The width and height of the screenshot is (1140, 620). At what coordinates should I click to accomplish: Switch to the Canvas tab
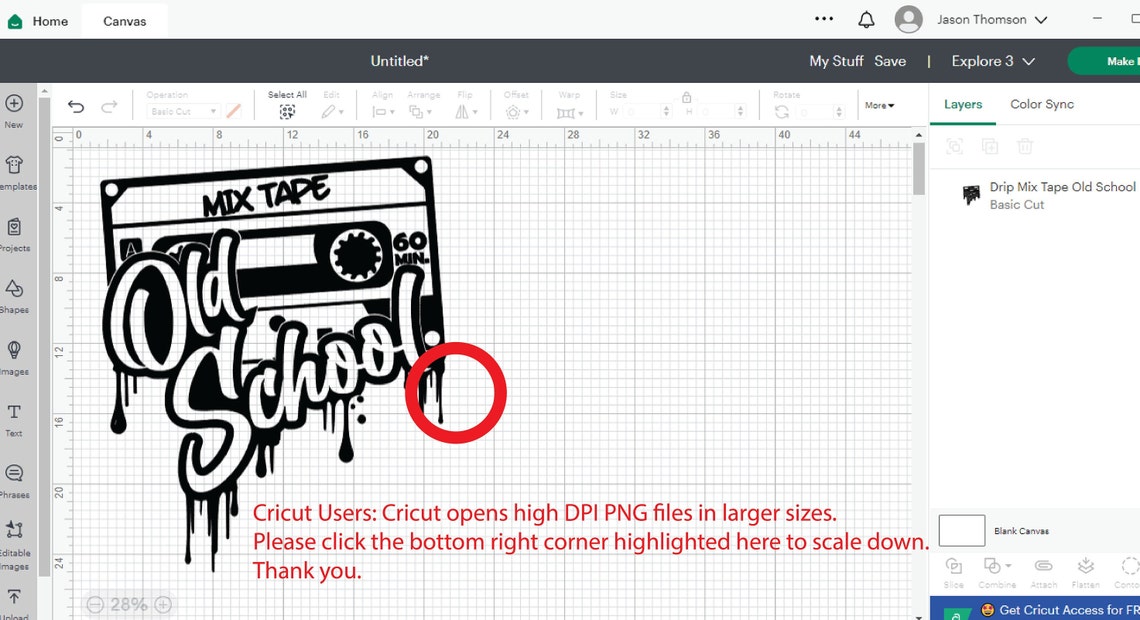[124, 21]
